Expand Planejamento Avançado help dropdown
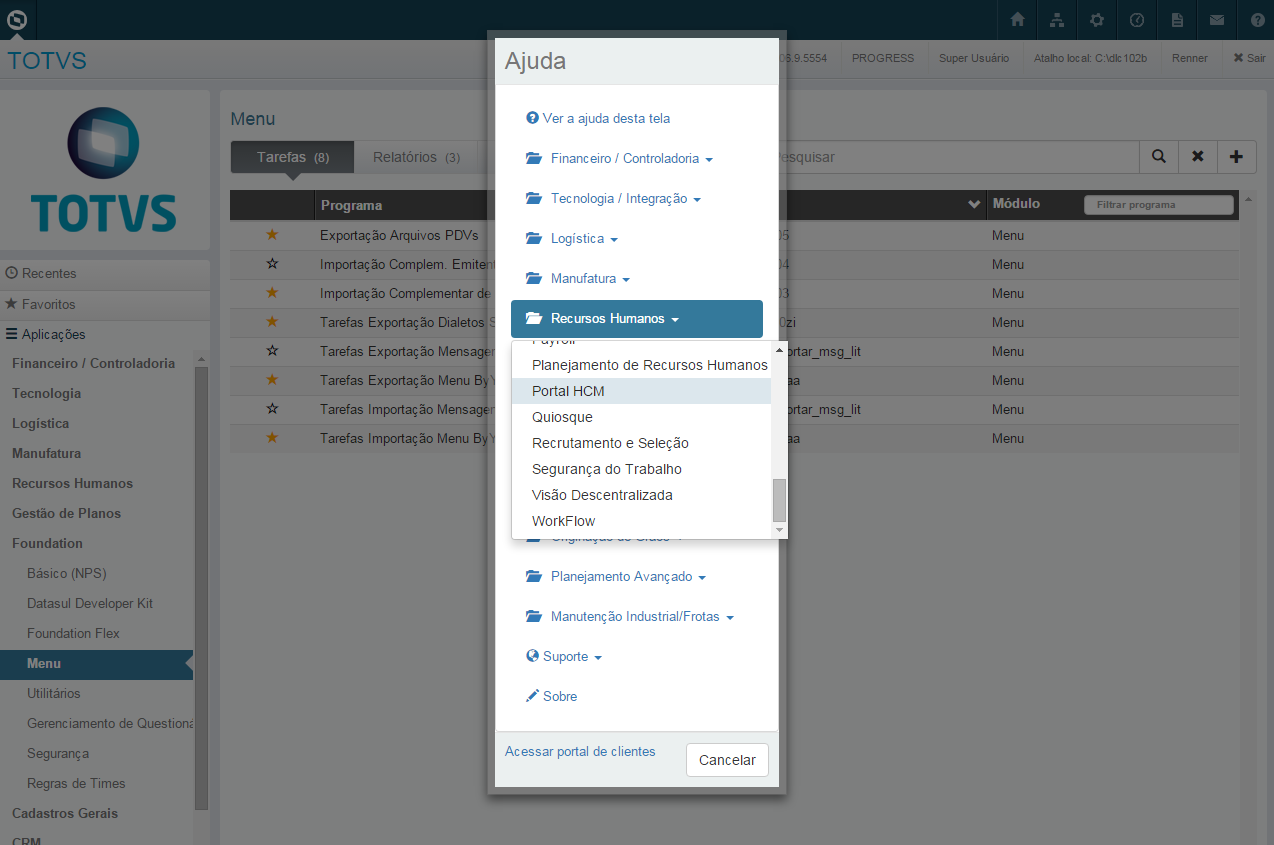The height and width of the screenshot is (845, 1274). pos(616,576)
